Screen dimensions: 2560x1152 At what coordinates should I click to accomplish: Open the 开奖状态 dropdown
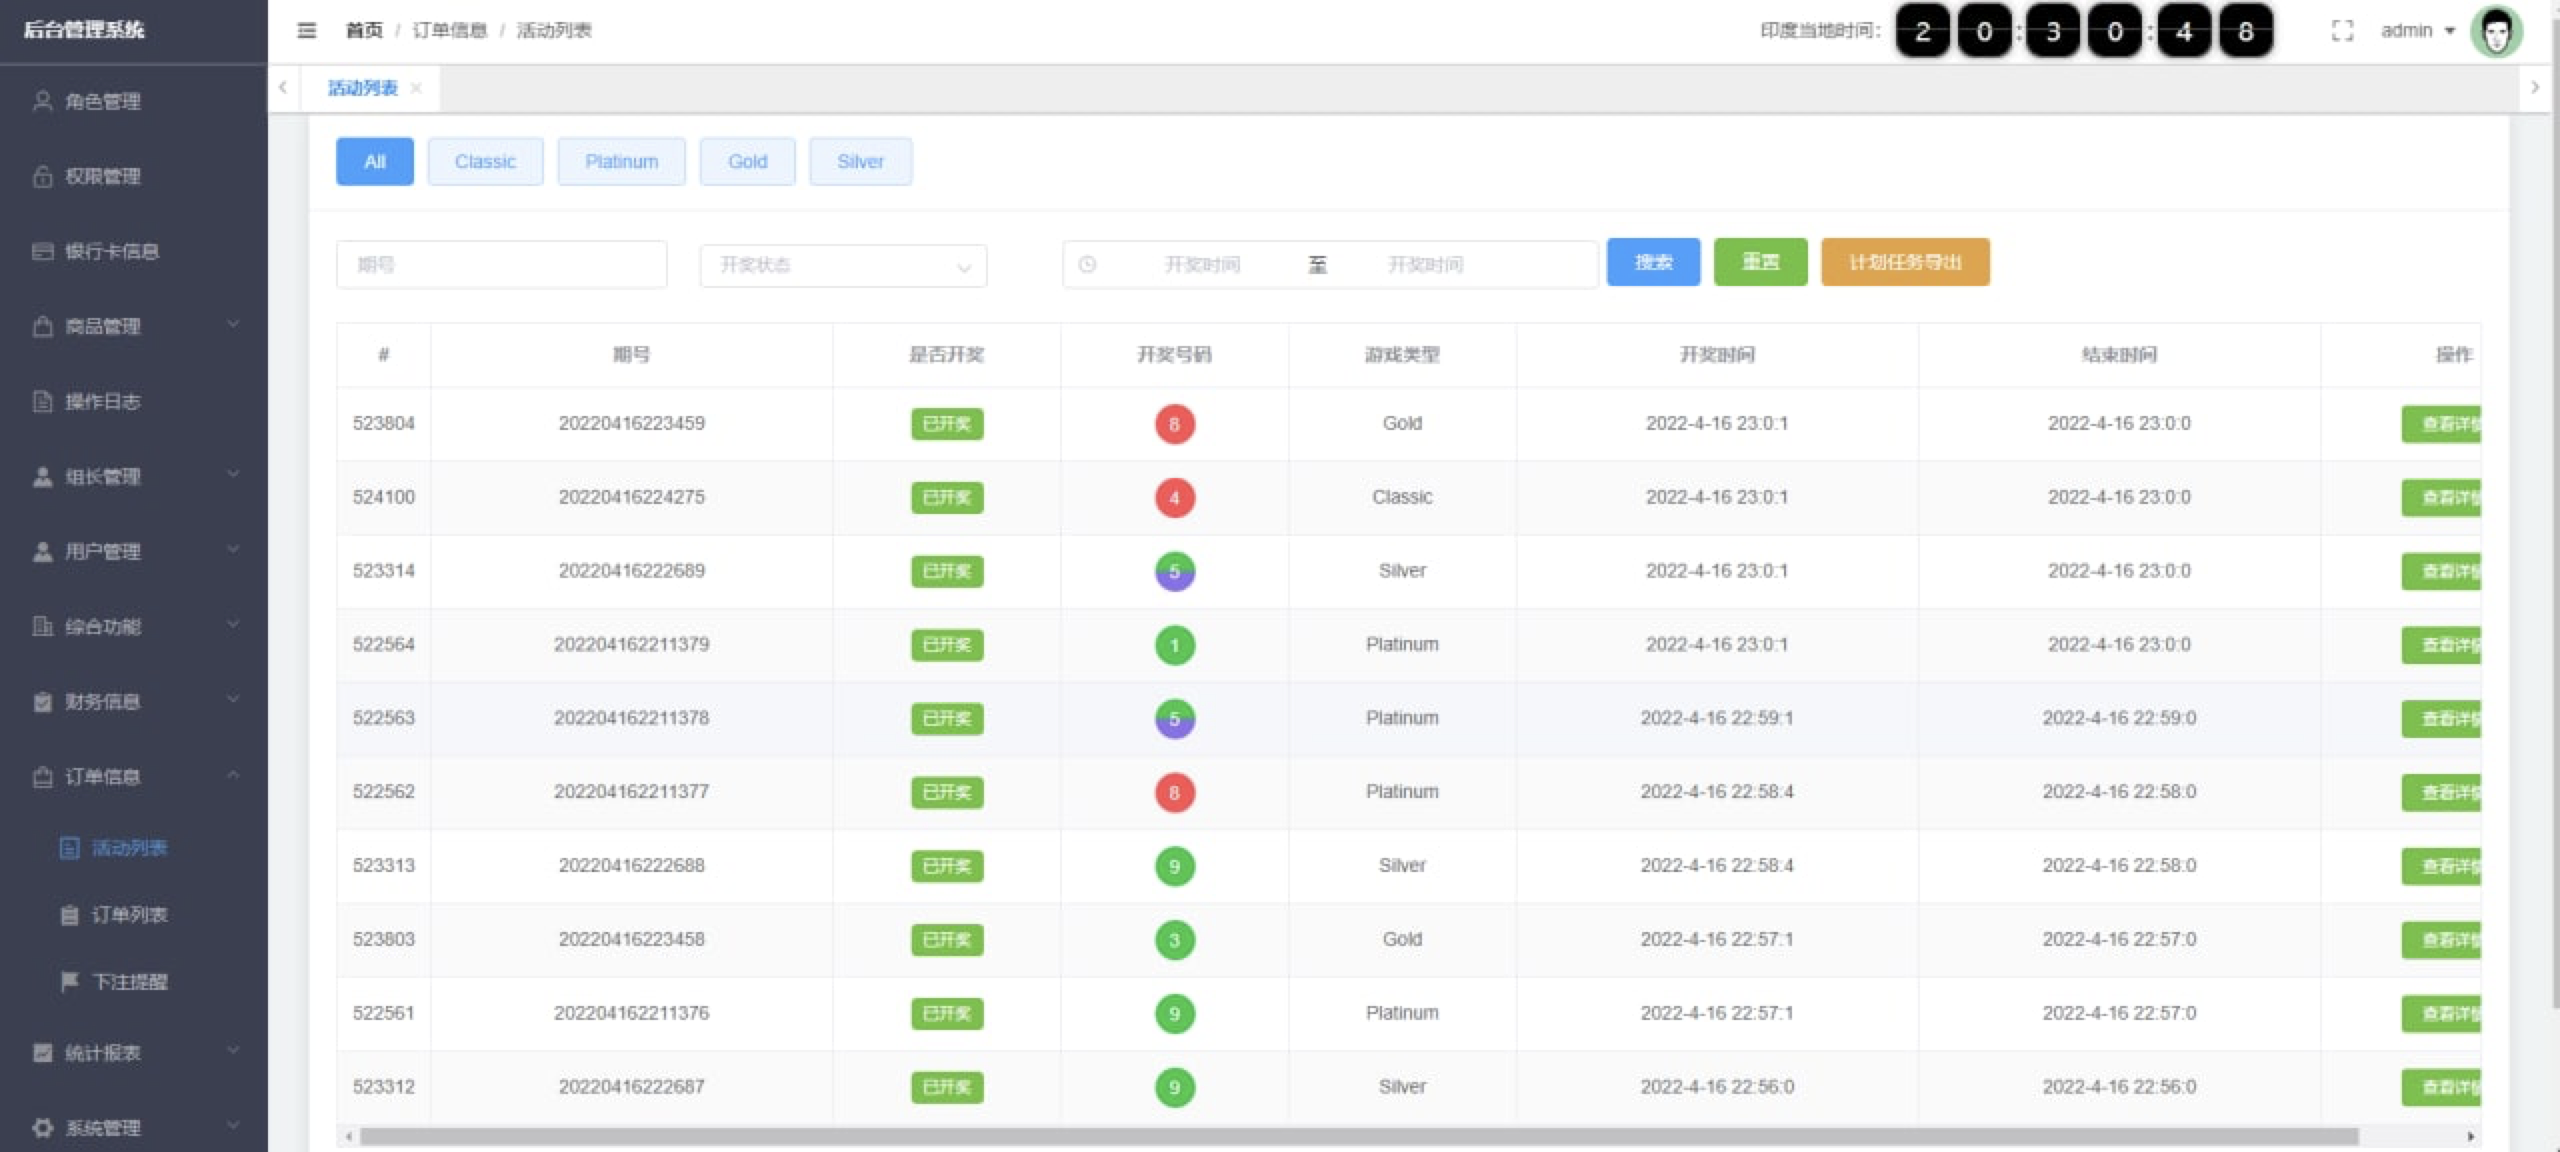[843, 265]
